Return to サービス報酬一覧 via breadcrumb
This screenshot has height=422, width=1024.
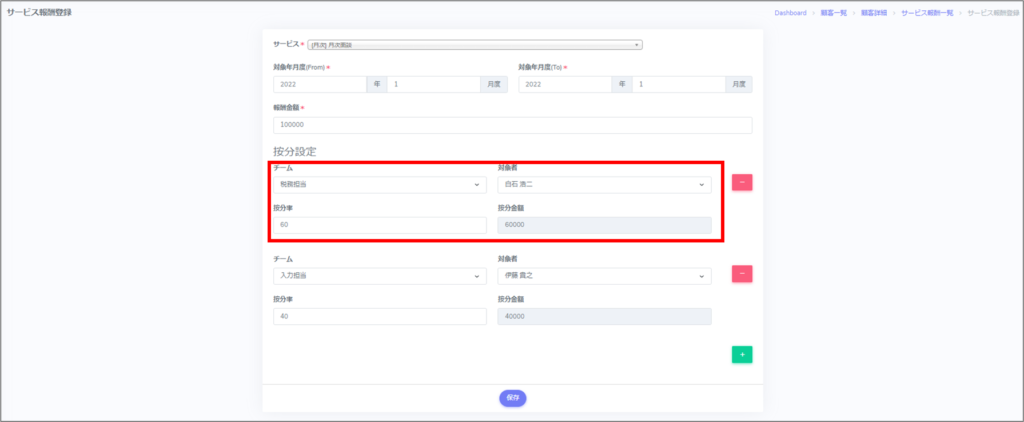[926, 13]
